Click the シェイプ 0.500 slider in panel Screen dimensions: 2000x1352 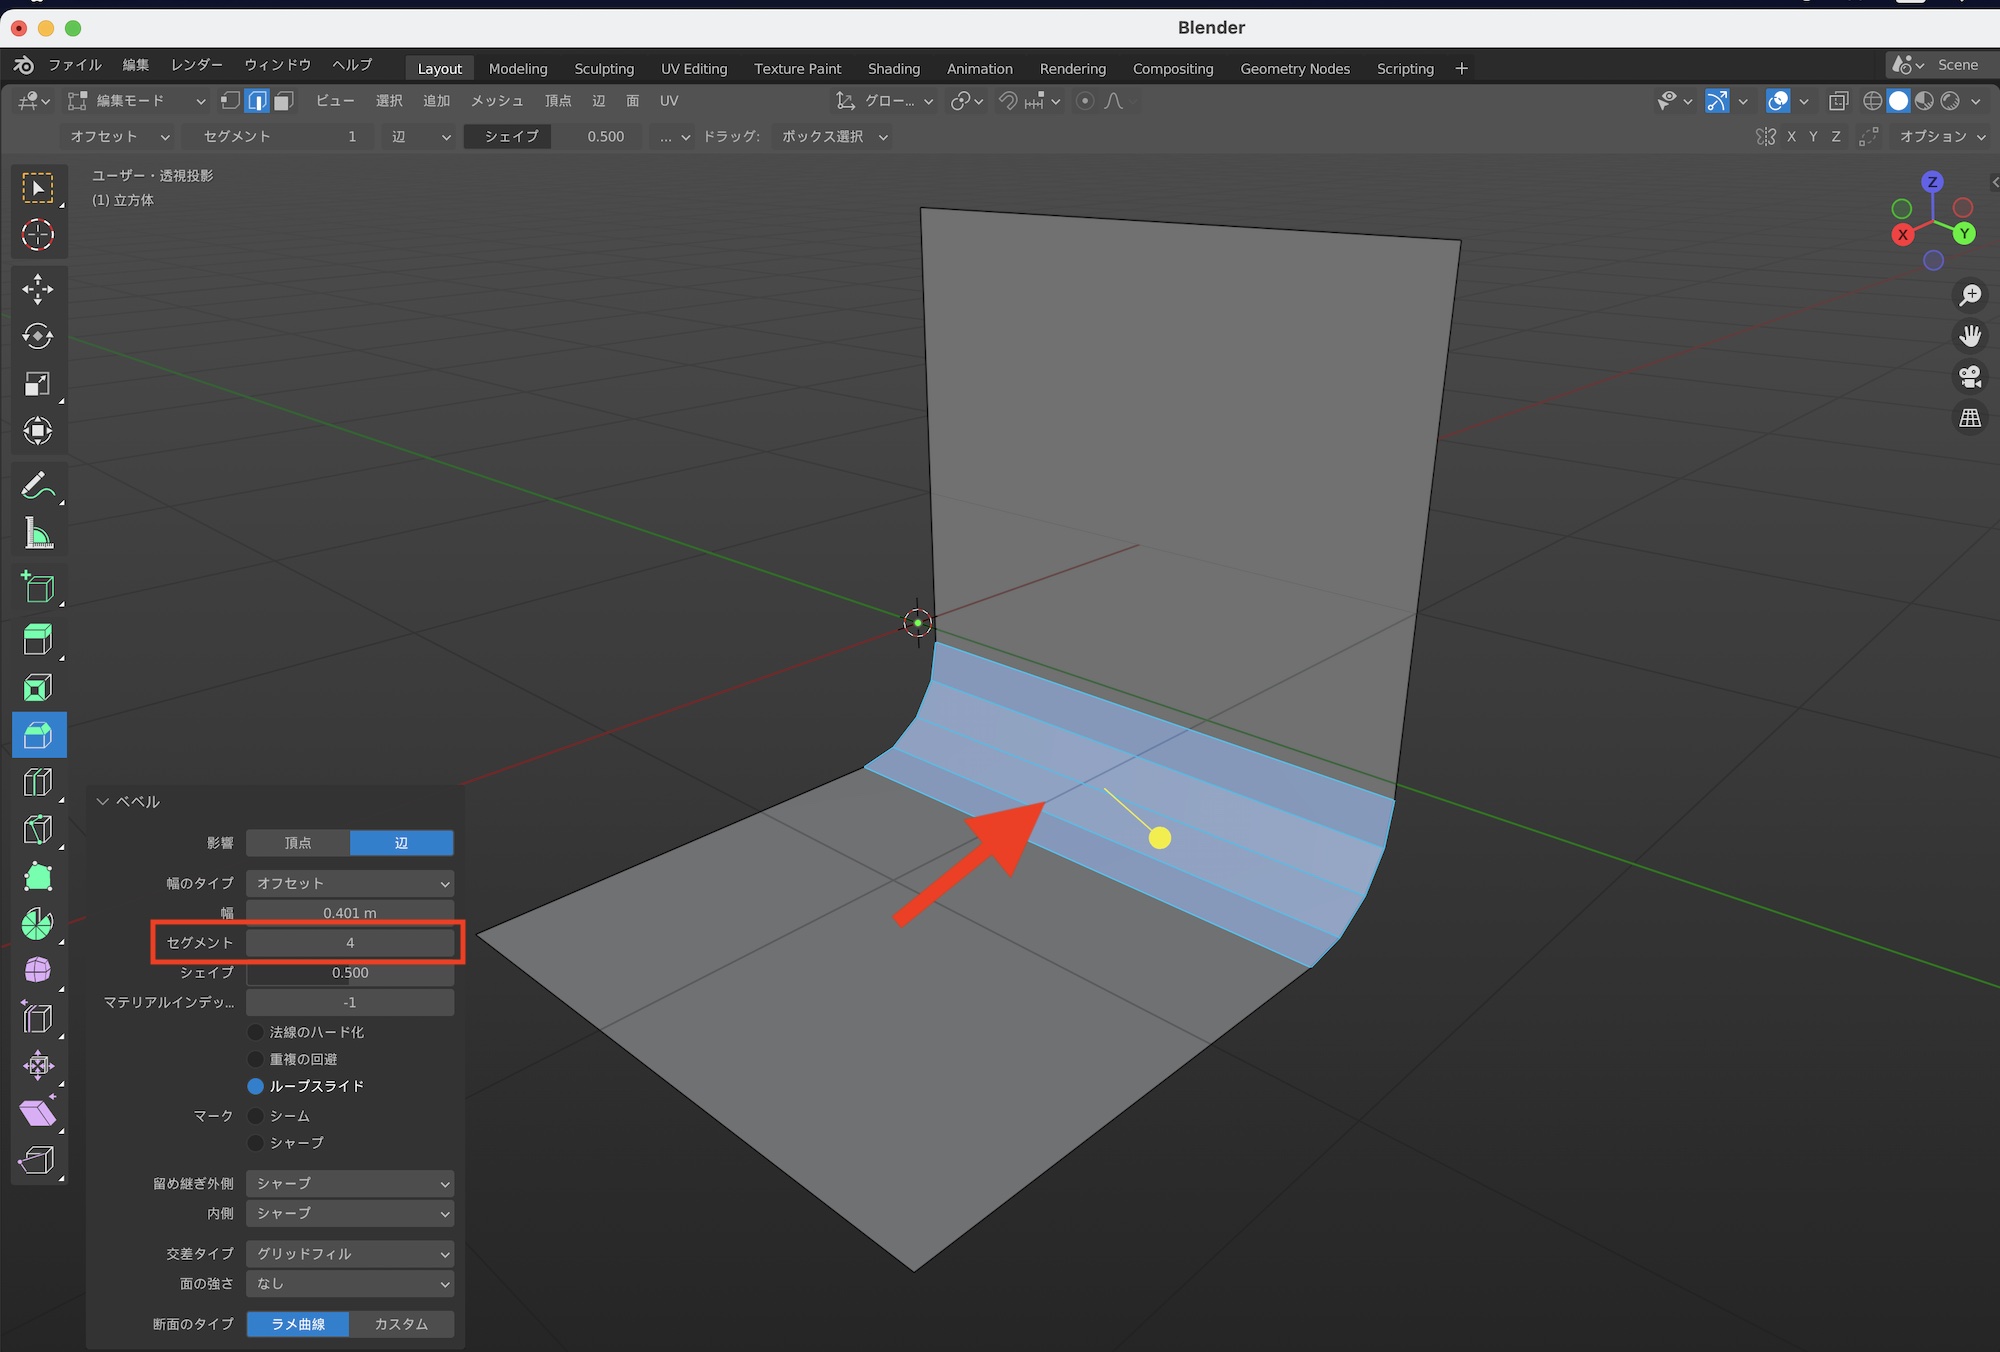point(350,973)
